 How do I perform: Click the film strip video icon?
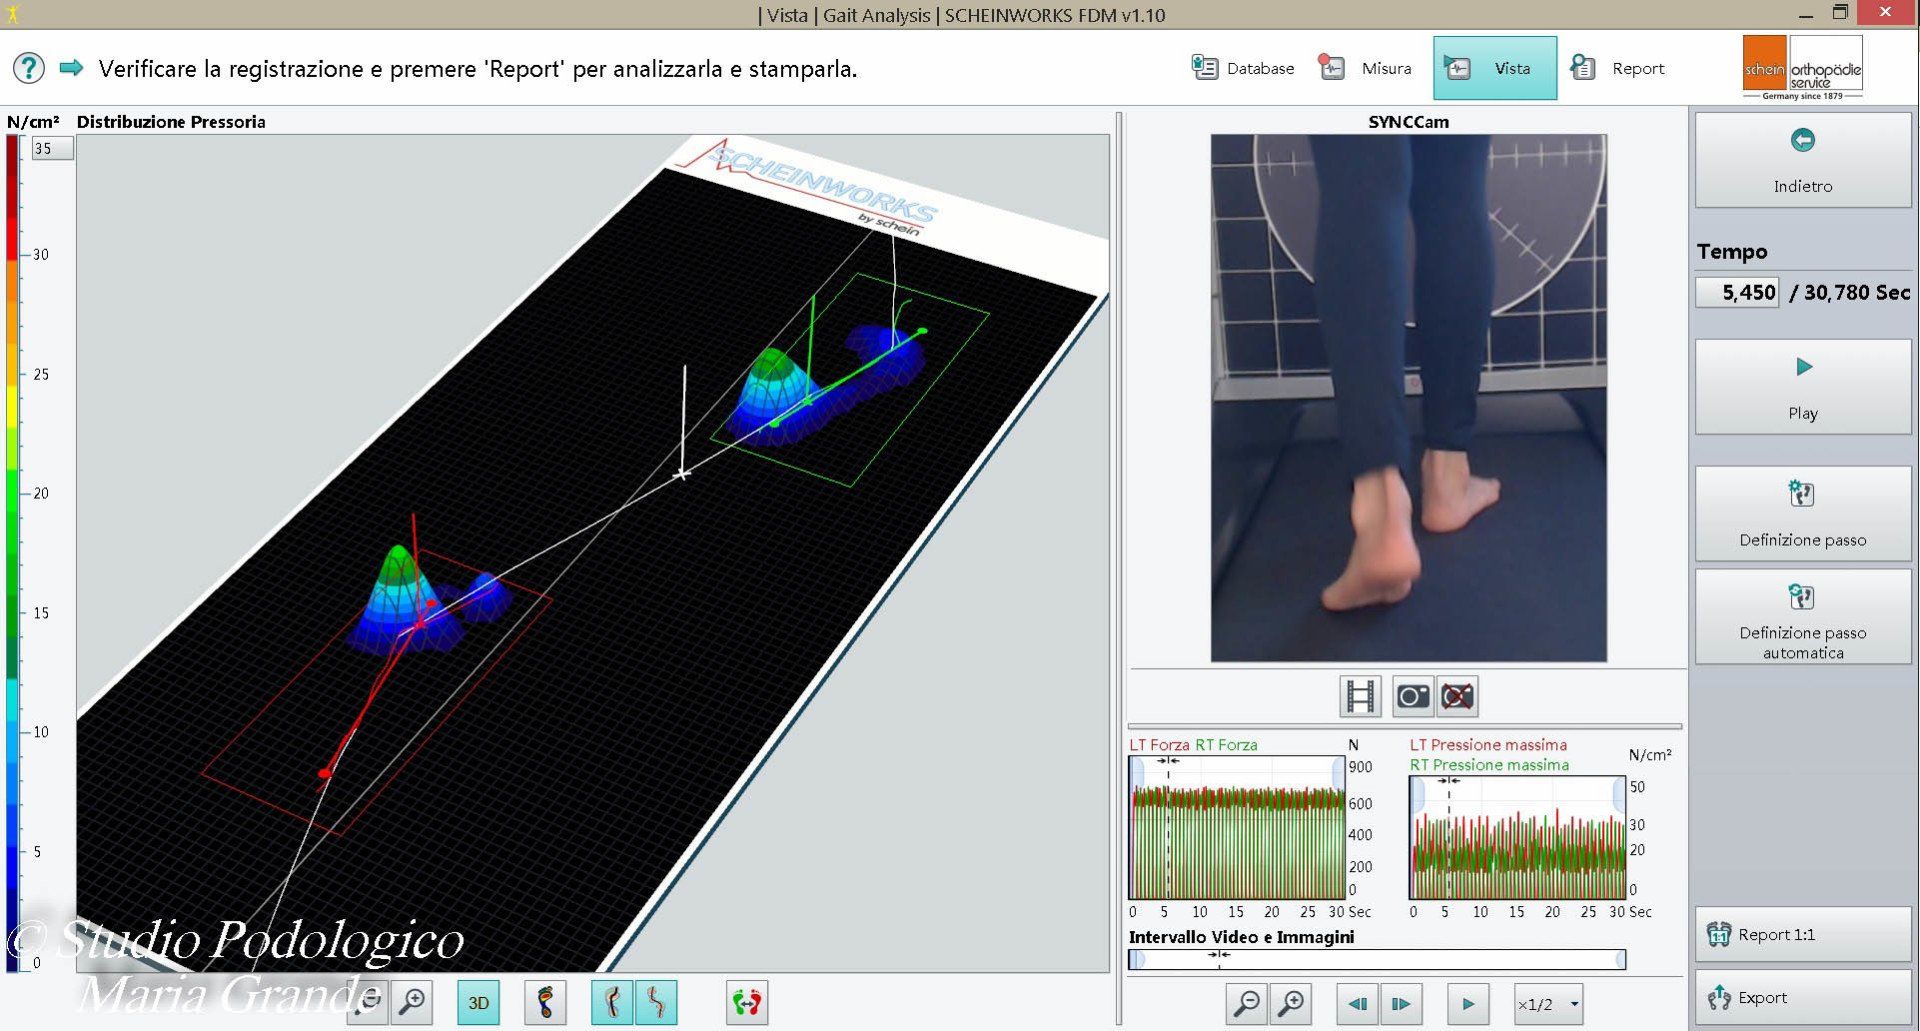coord(1360,696)
